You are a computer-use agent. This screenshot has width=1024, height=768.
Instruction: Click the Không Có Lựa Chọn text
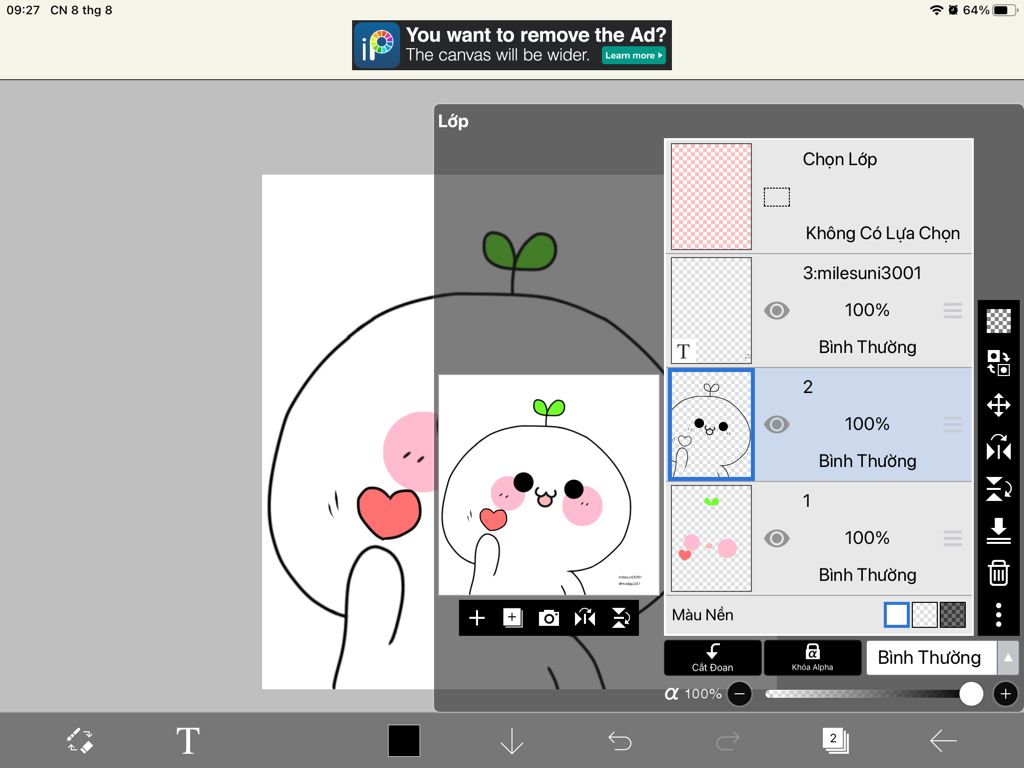(882, 233)
